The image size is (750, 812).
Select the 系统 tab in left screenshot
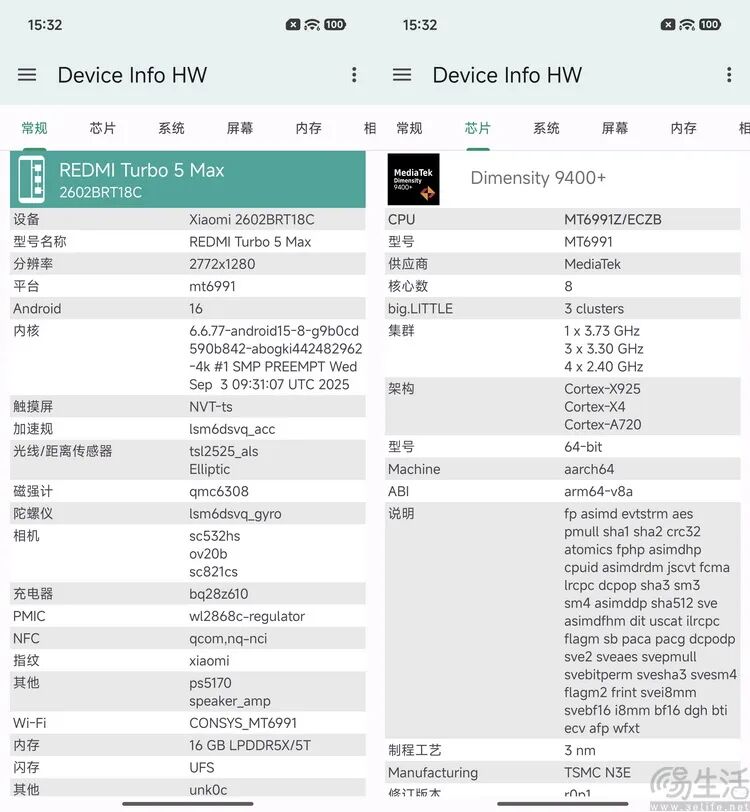(x=171, y=128)
